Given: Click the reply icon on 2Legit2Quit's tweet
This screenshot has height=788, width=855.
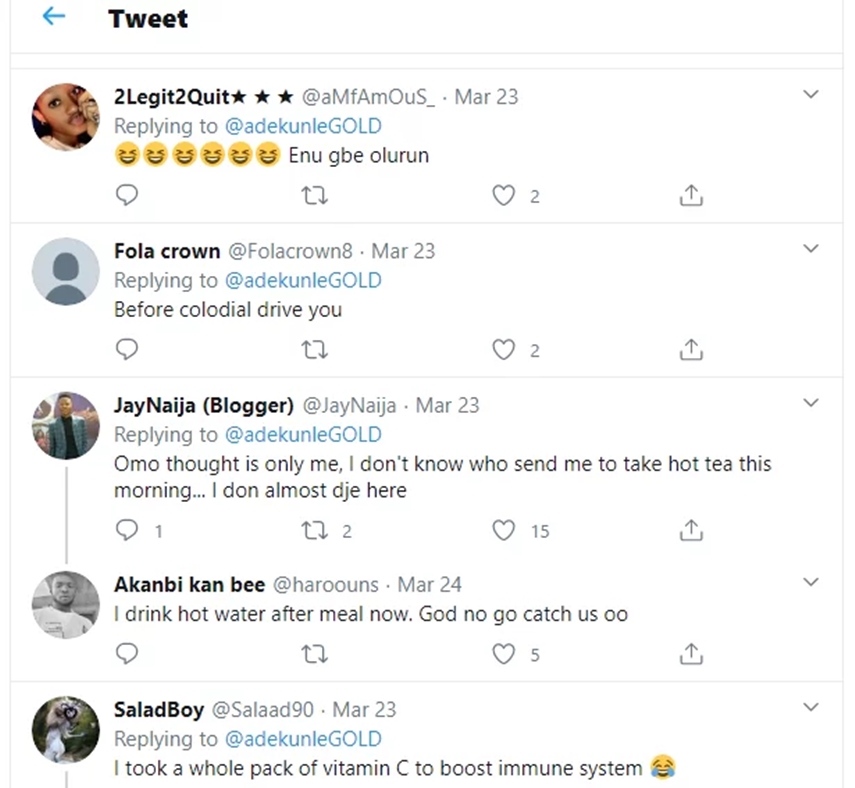Looking at the screenshot, I should [x=127, y=195].
